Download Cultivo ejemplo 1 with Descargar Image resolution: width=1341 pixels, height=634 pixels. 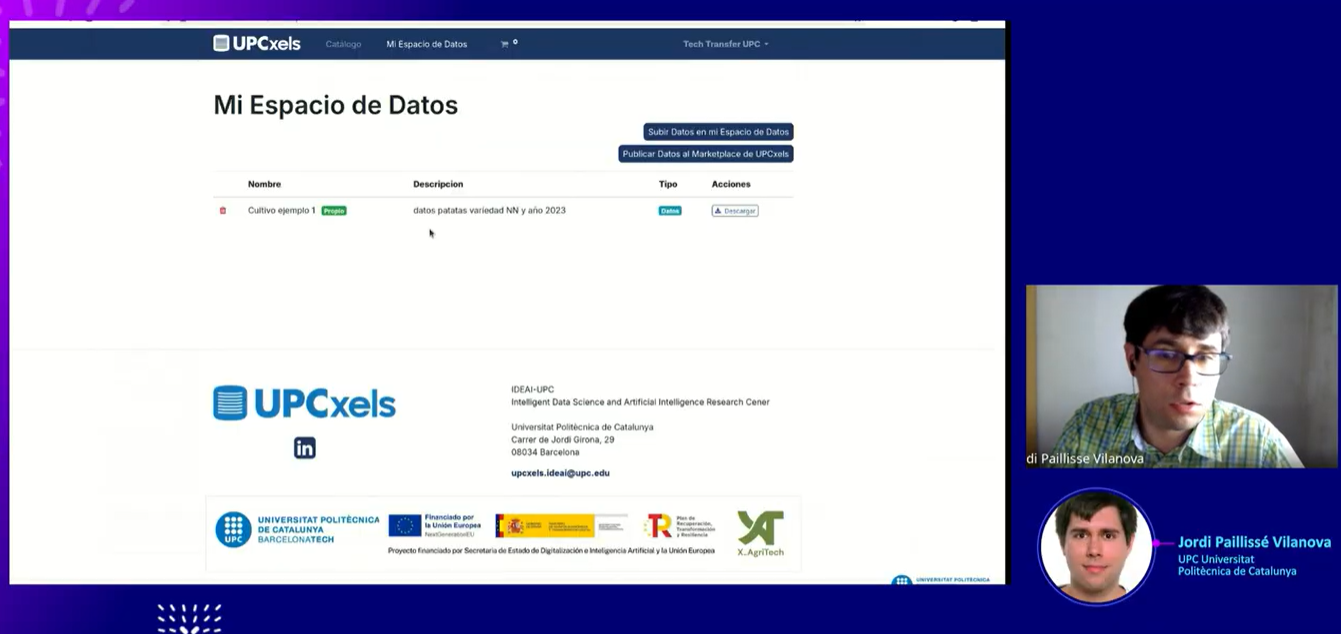point(735,211)
